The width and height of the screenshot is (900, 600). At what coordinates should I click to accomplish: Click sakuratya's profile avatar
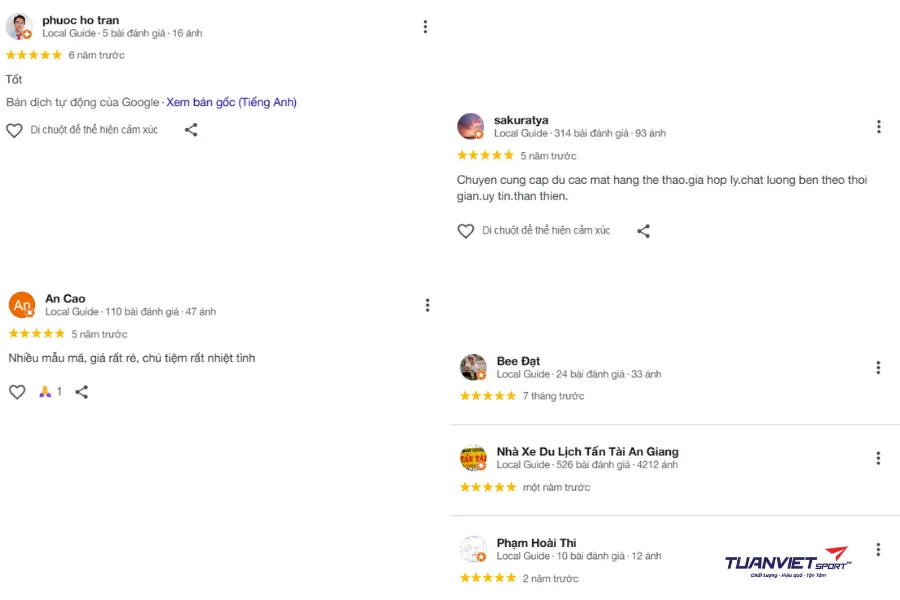[470, 126]
